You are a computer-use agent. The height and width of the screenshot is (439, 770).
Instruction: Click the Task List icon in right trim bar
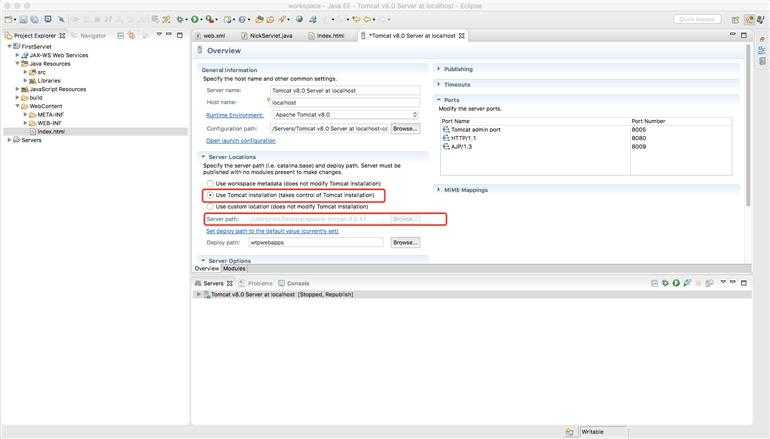(762, 61)
